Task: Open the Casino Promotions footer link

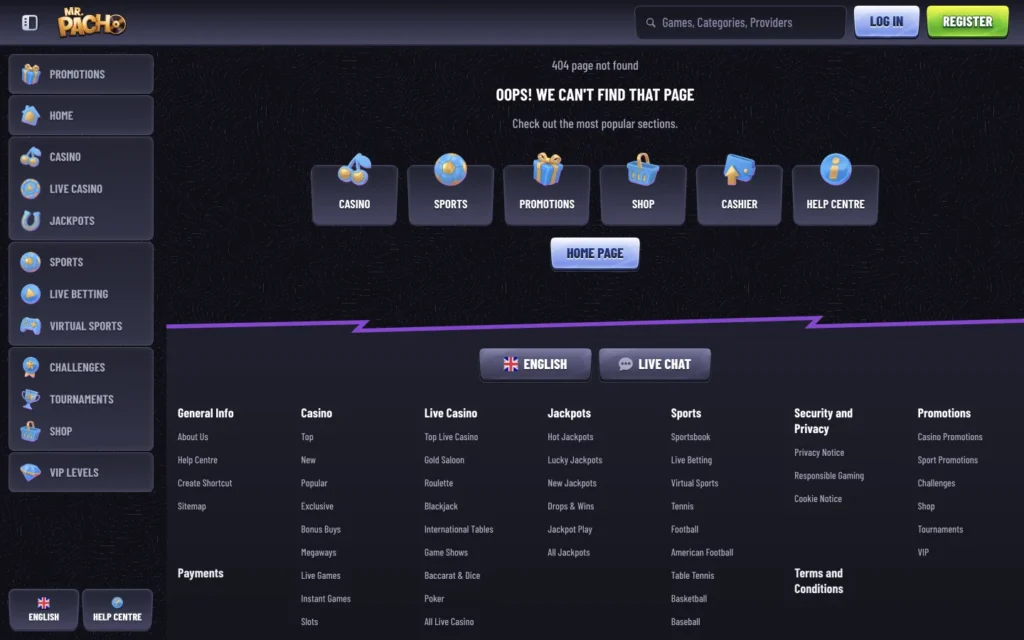Action: (x=950, y=437)
